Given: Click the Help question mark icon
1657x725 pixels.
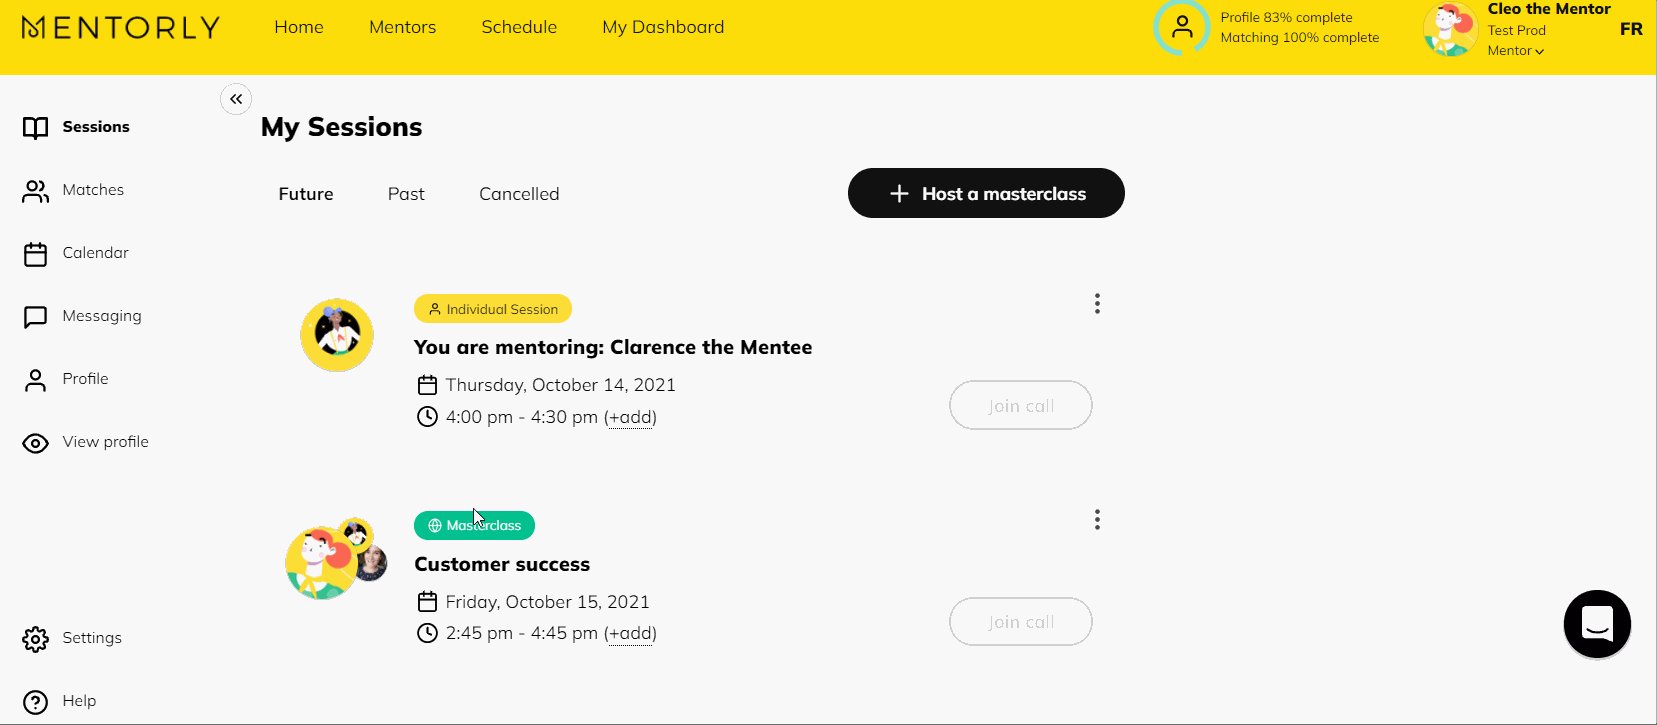Looking at the screenshot, I should pyautogui.click(x=36, y=702).
